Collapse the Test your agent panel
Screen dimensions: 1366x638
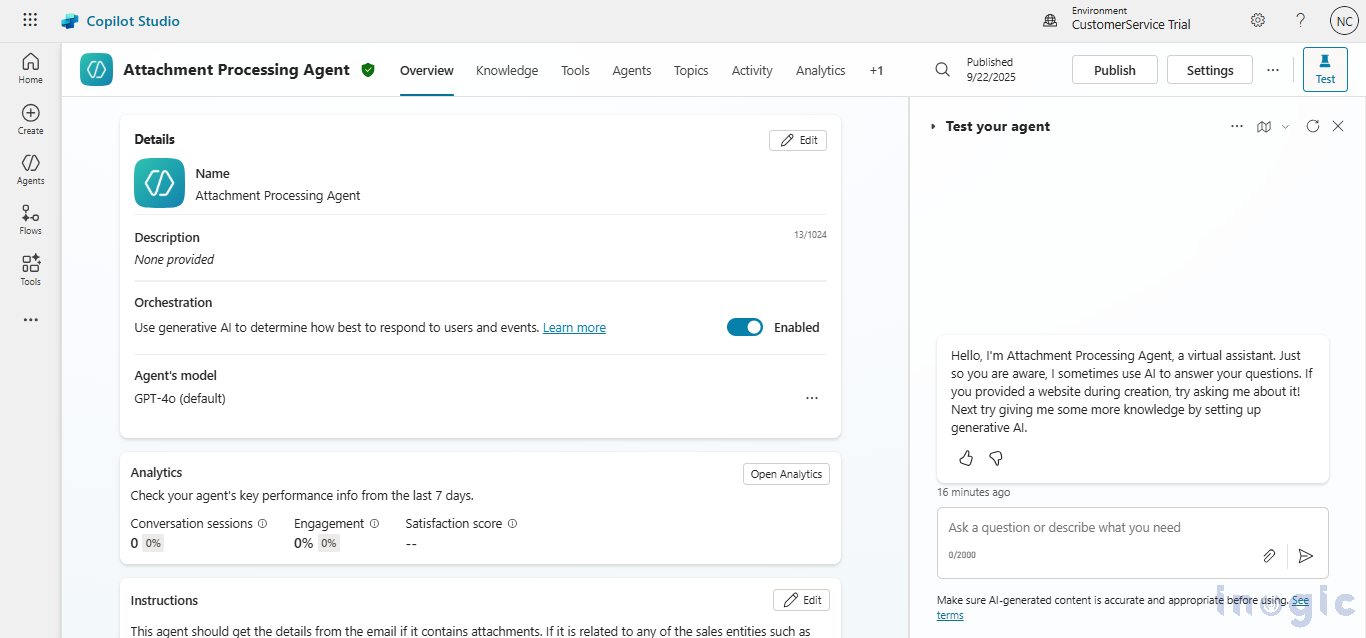pyautogui.click(x=933, y=127)
